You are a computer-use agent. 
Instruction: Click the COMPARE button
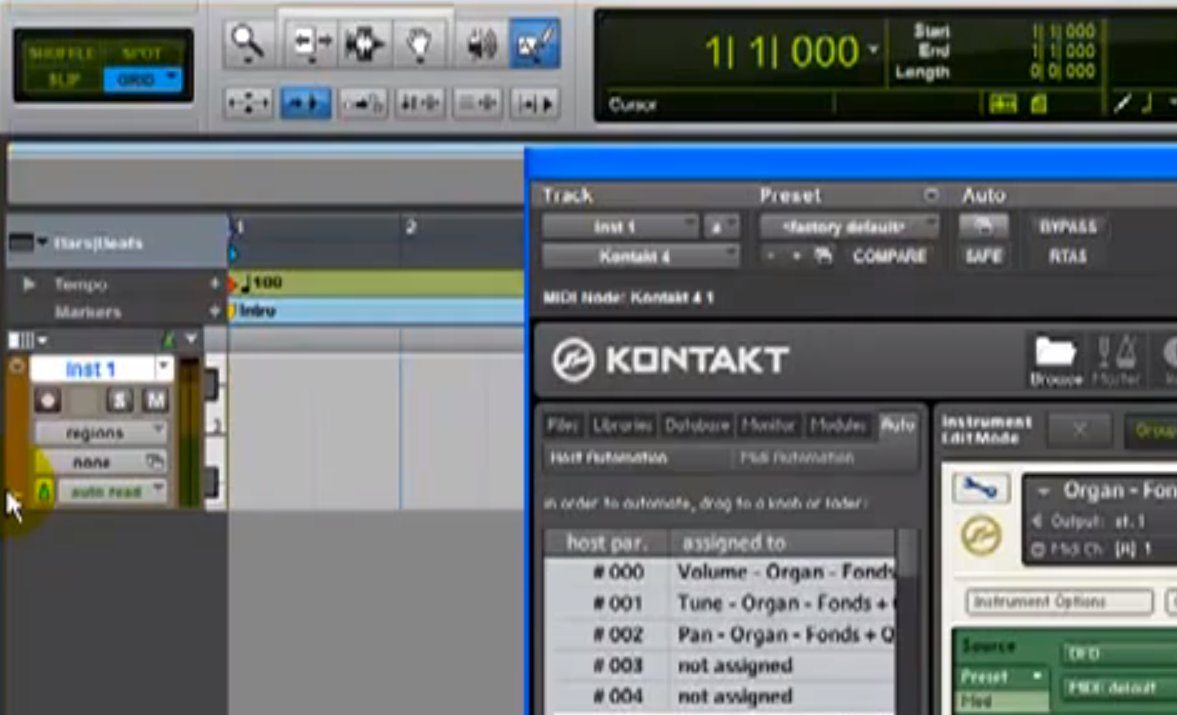[x=889, y=257]
